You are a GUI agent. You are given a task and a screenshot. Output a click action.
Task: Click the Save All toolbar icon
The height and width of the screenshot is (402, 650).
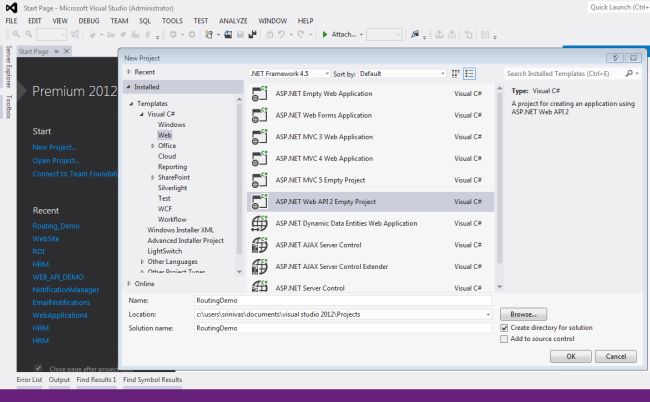[252, 34]
